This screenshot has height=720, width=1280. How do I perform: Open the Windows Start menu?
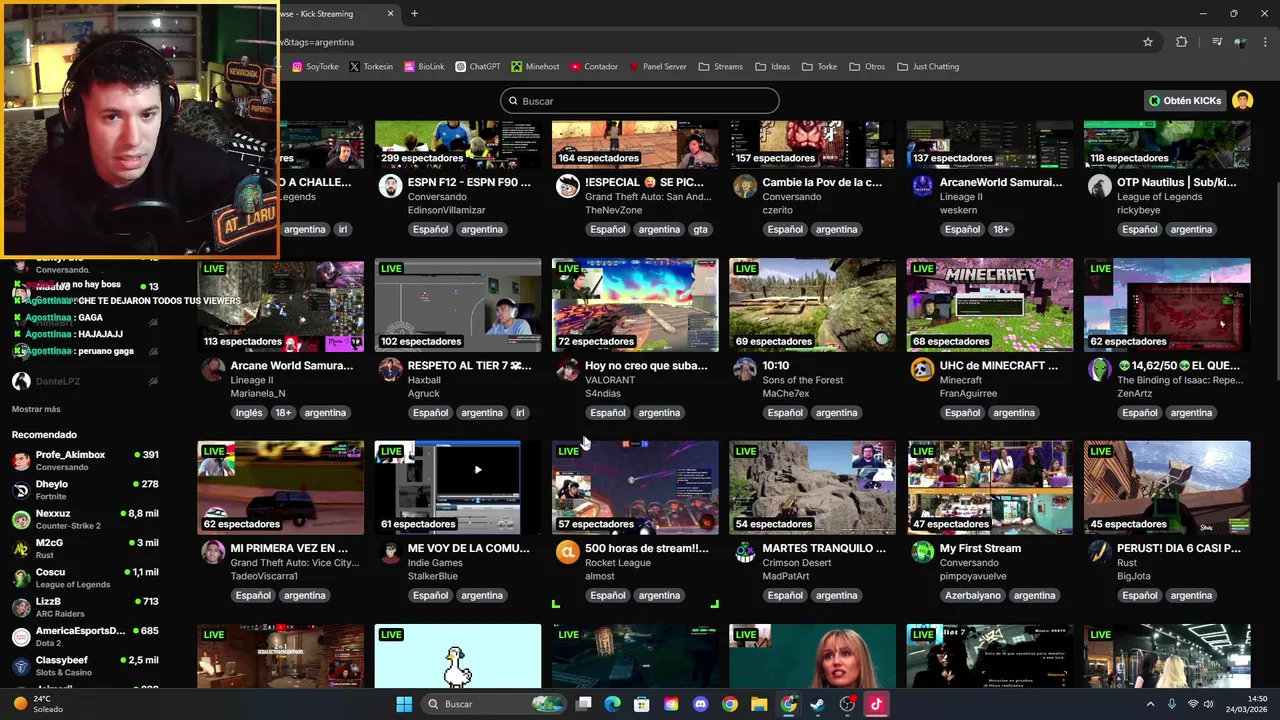(404, 704)
